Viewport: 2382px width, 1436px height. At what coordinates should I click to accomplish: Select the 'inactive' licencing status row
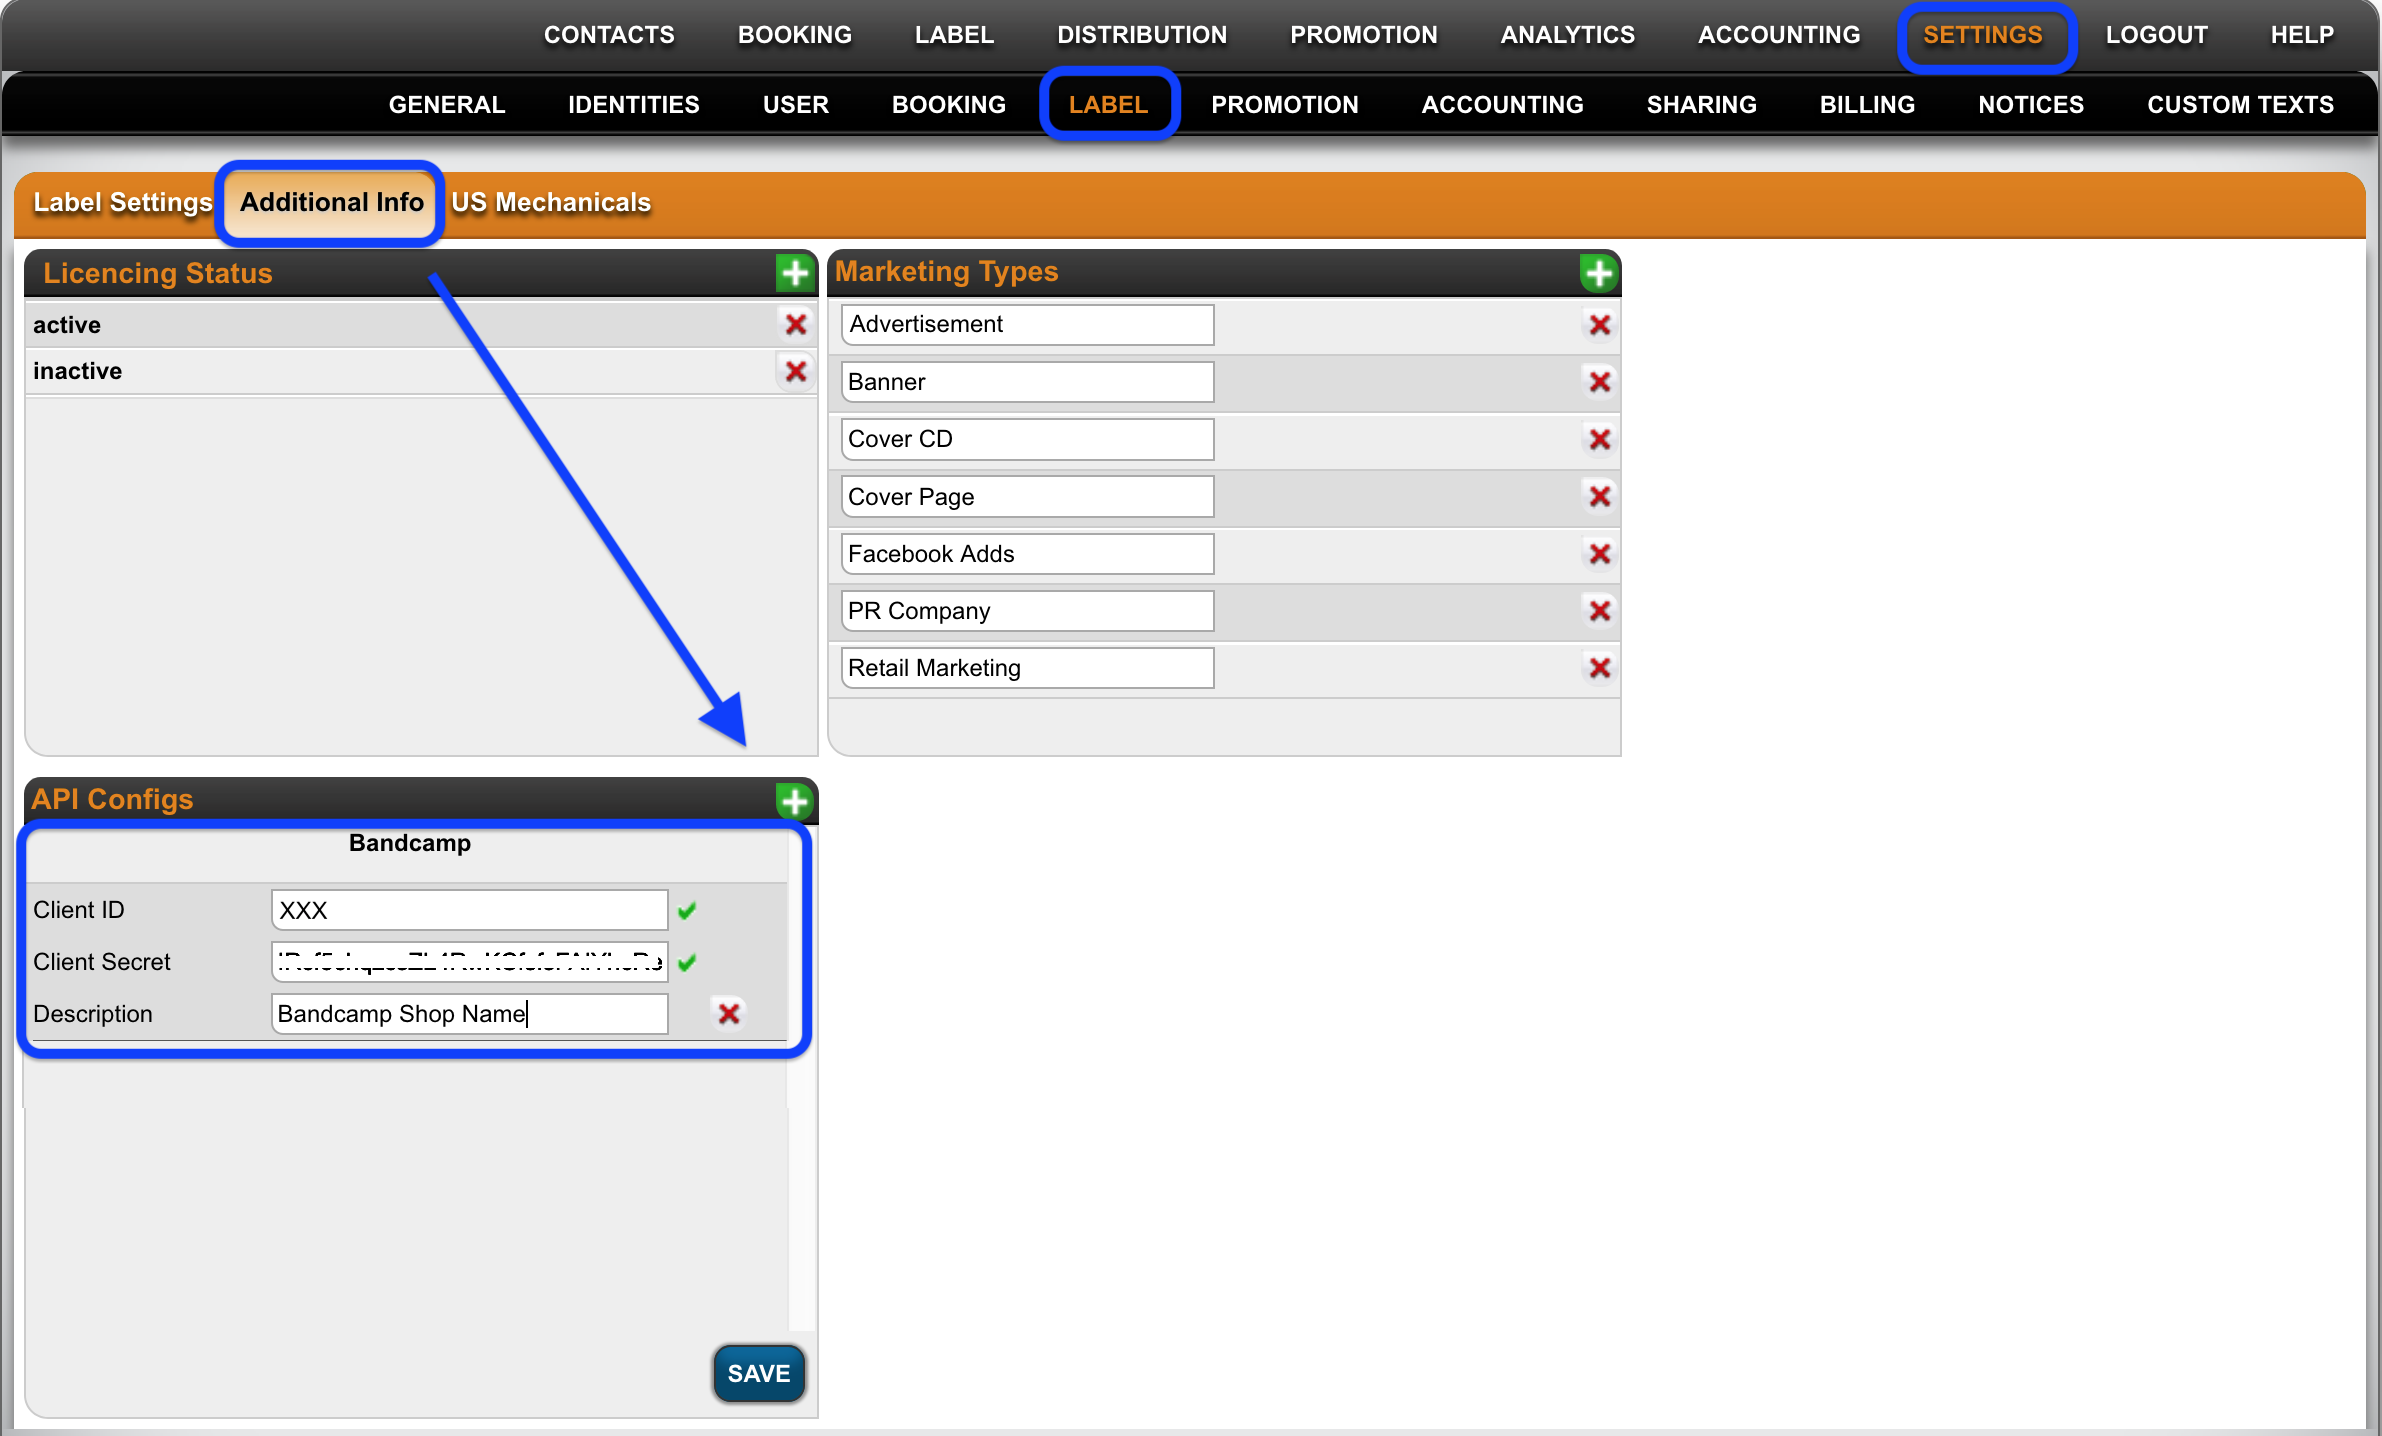tap(421, 371)
